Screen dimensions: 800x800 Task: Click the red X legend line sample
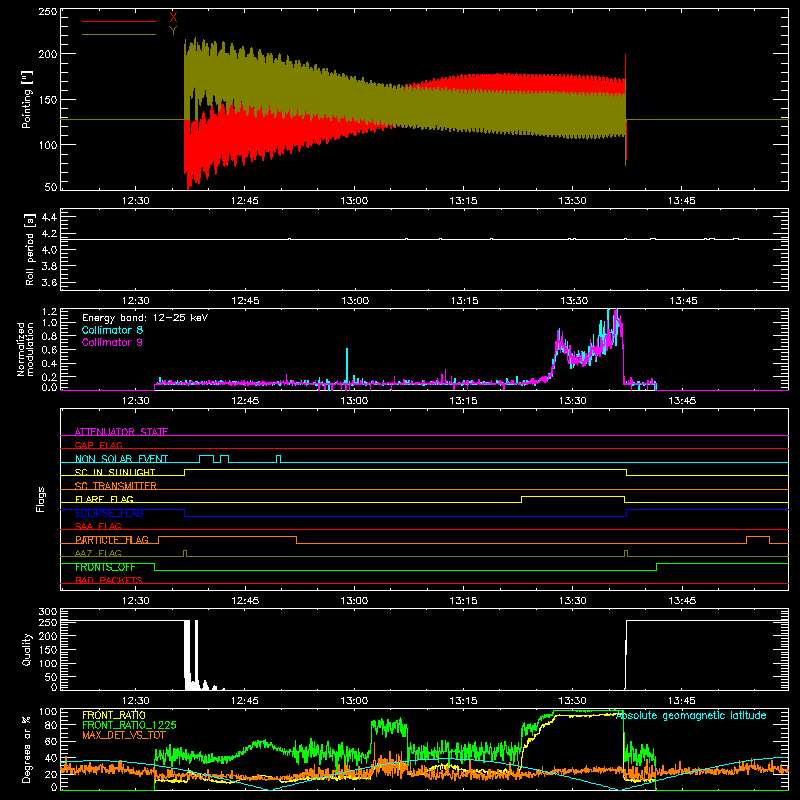tap(119, 21)
